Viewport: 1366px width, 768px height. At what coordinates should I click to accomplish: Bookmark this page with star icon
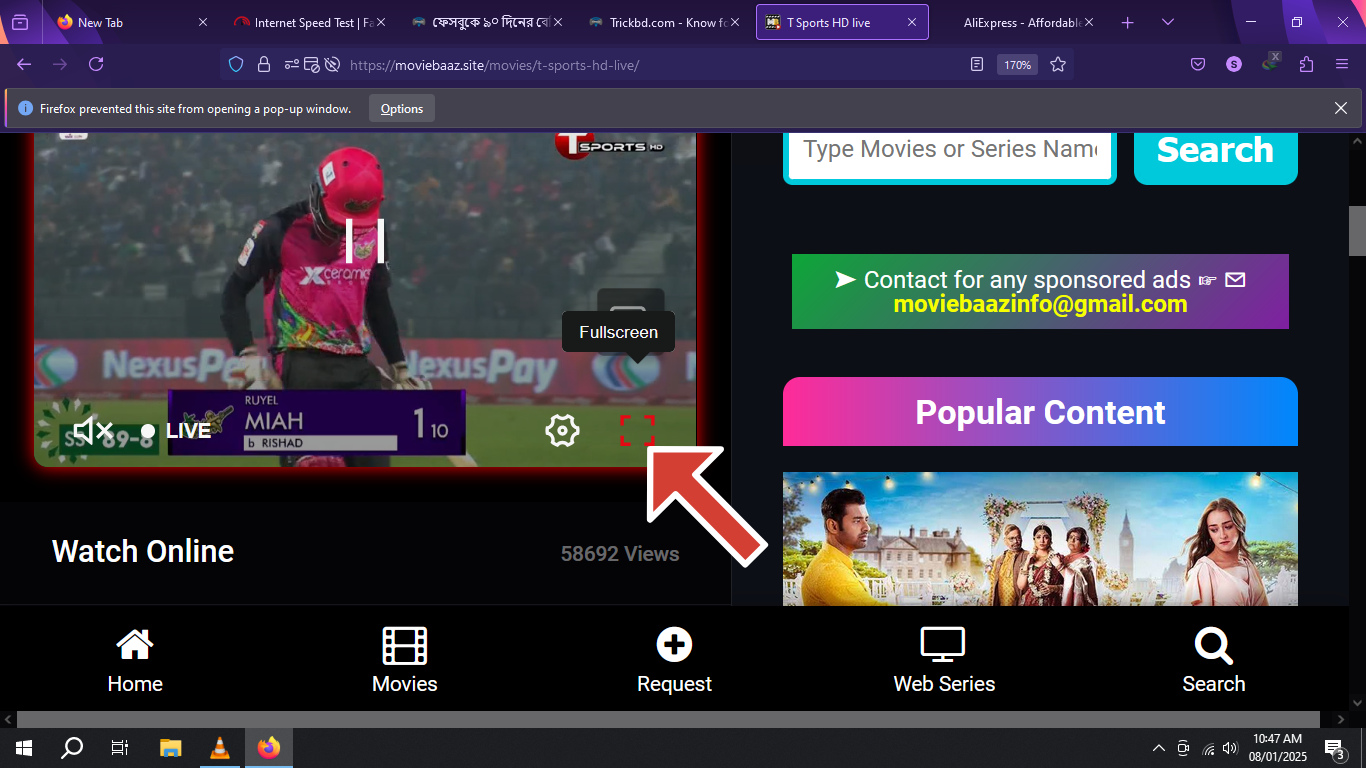click(1058, 65)
